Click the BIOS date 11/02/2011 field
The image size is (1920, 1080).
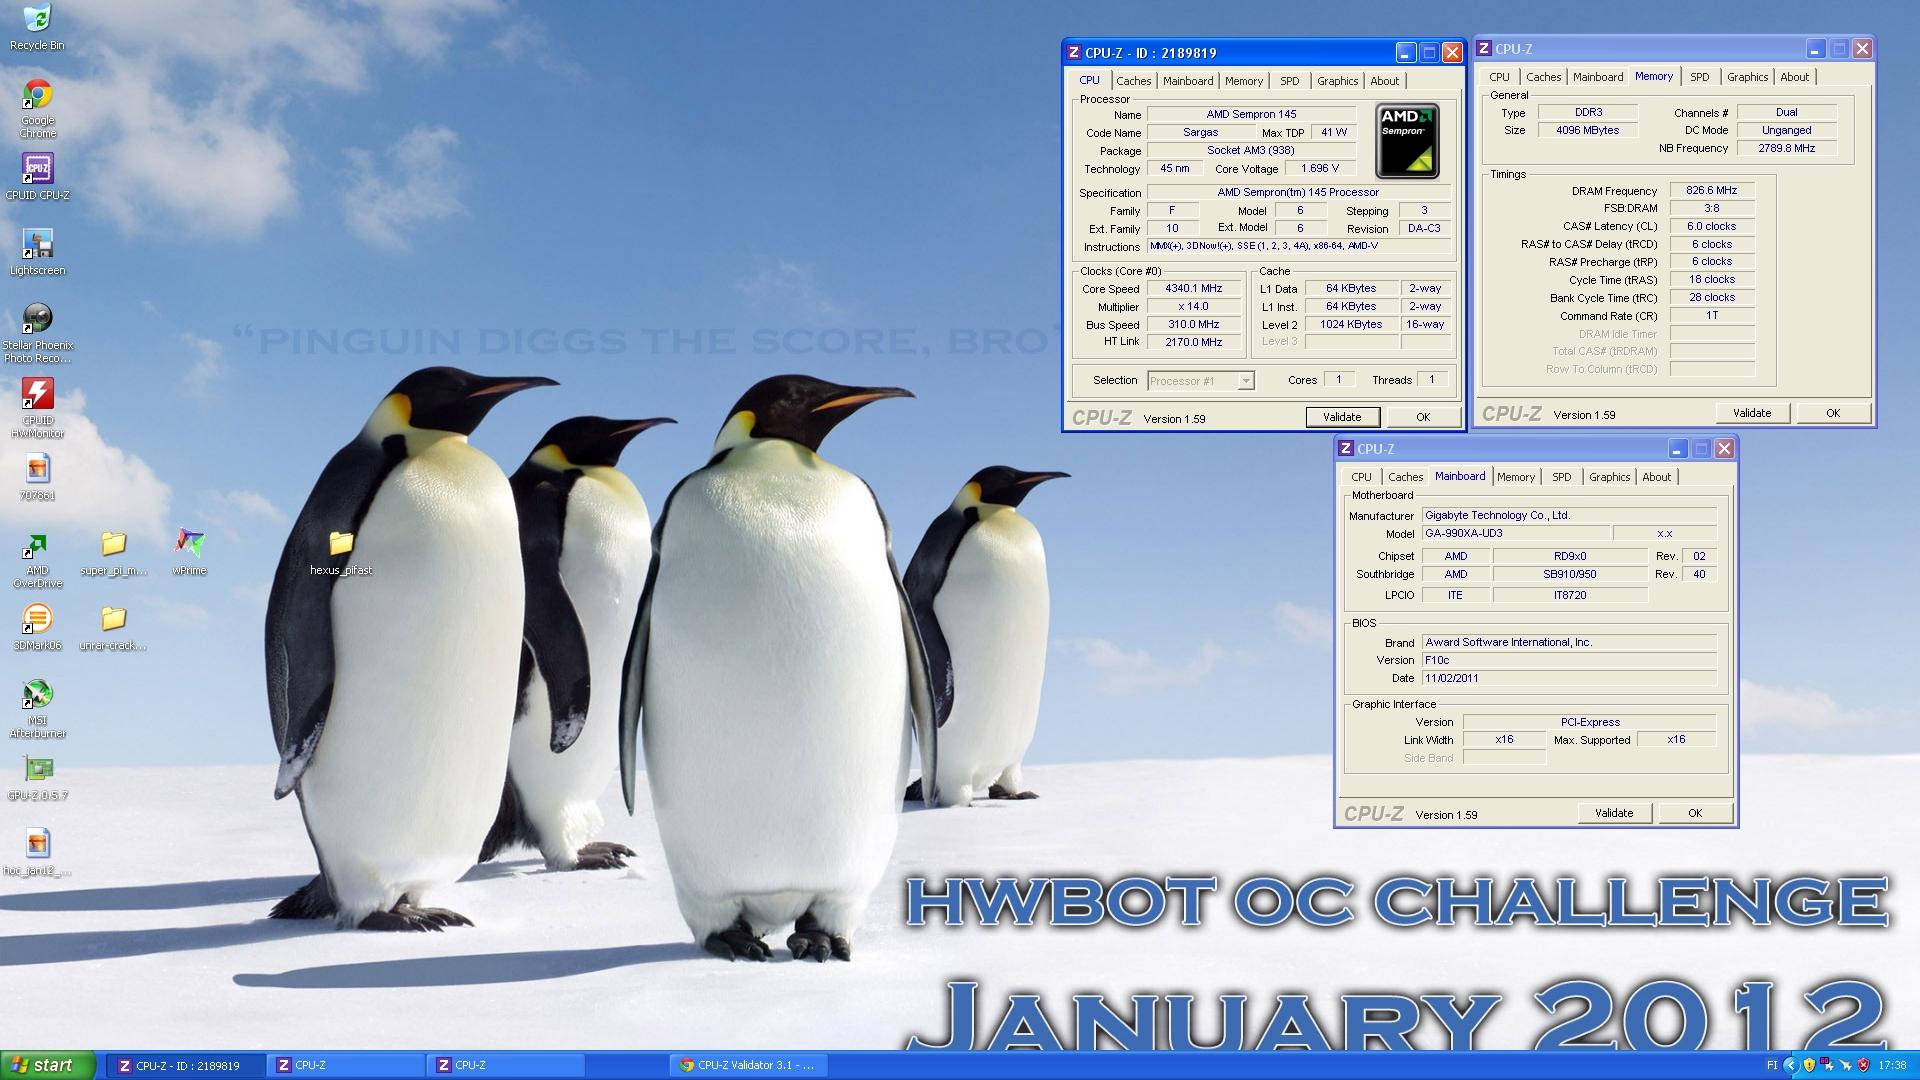click(x=1569, y=678)
